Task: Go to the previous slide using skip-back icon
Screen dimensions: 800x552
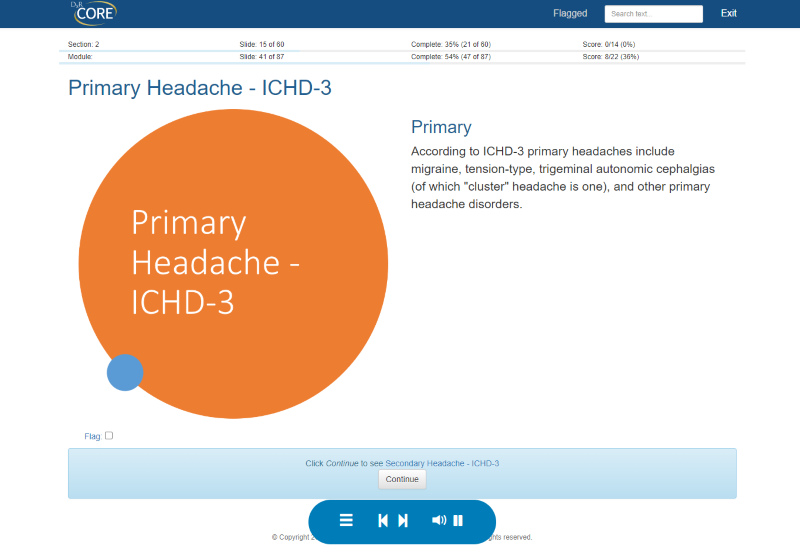Action: coord(382,520)
